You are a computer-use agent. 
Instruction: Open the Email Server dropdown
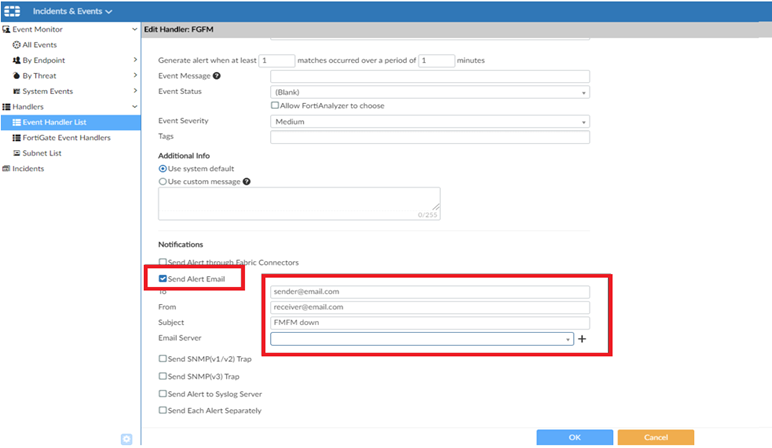421,339
